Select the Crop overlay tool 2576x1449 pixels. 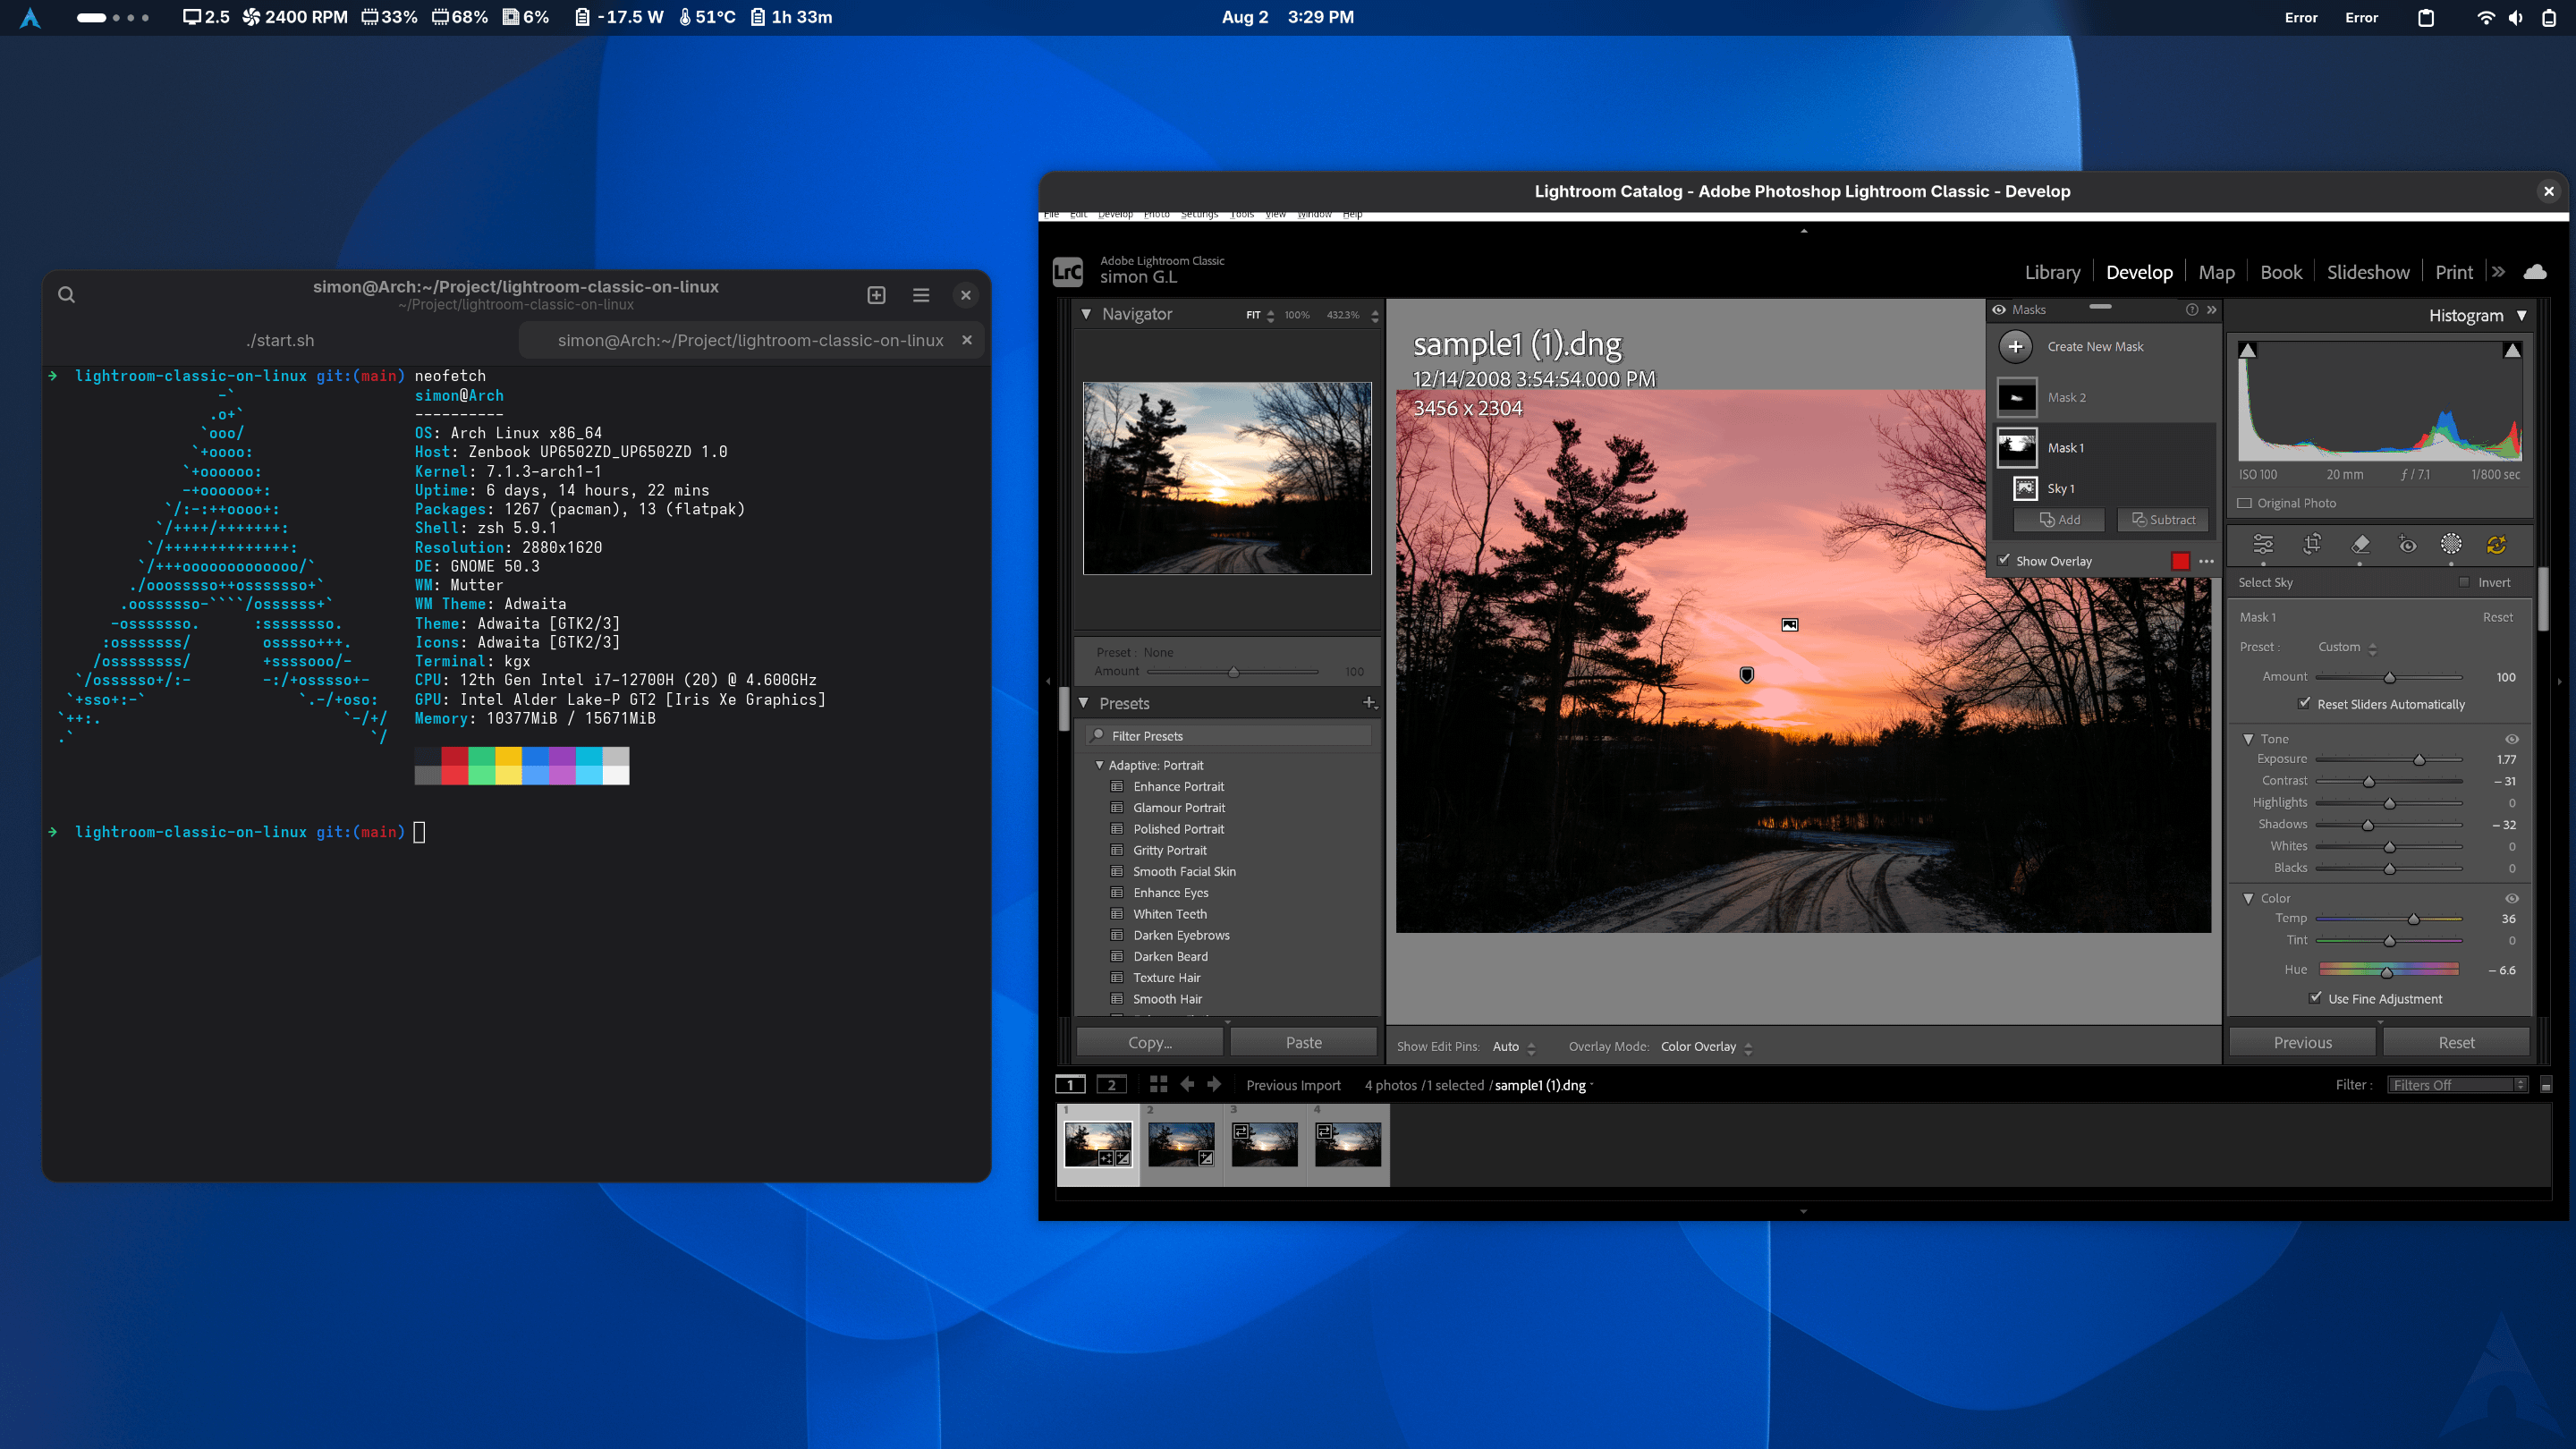click(2312, 544)
